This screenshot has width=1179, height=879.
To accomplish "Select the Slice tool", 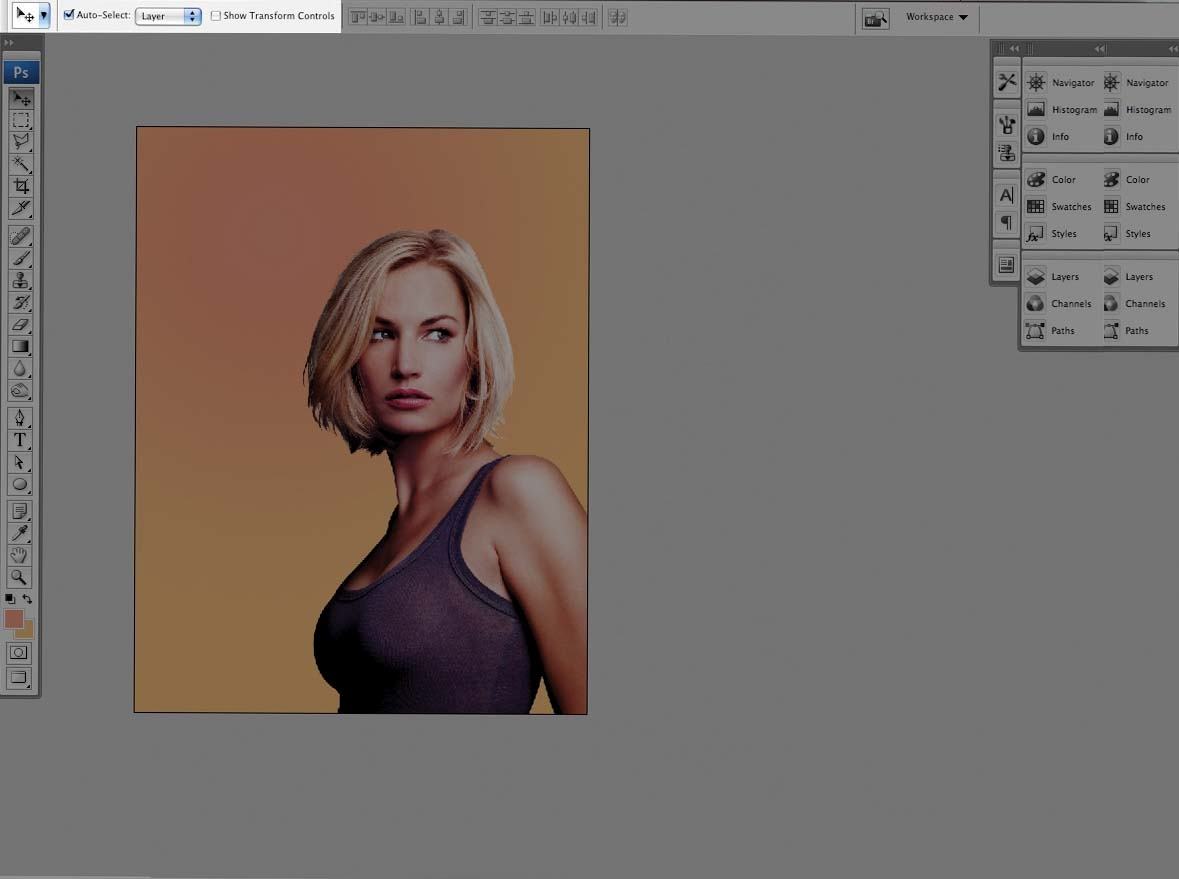I will coord(20,208).
